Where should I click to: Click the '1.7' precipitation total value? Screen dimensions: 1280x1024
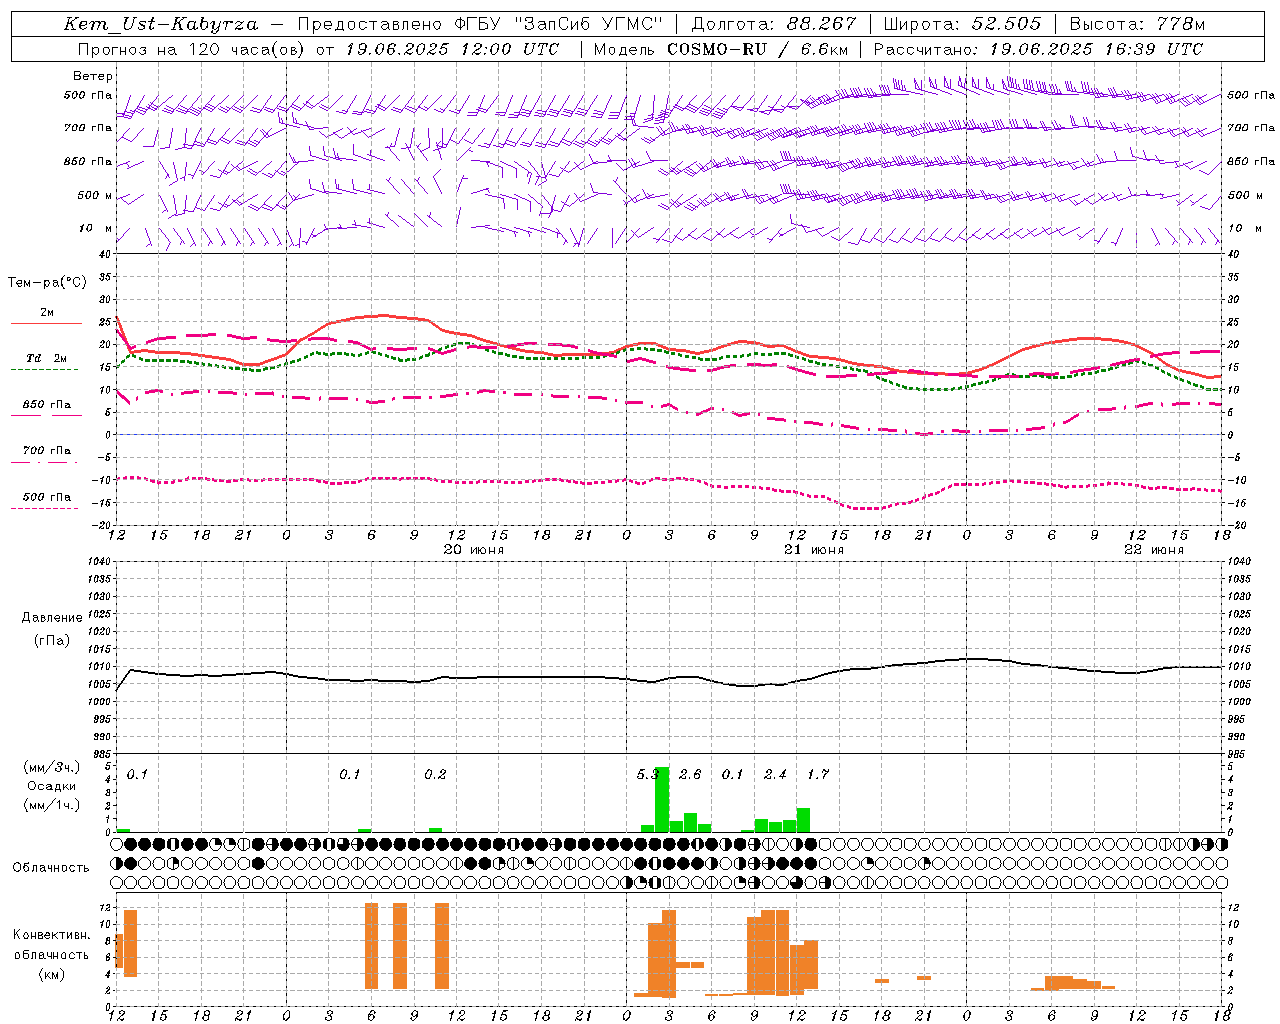(818, 775)
